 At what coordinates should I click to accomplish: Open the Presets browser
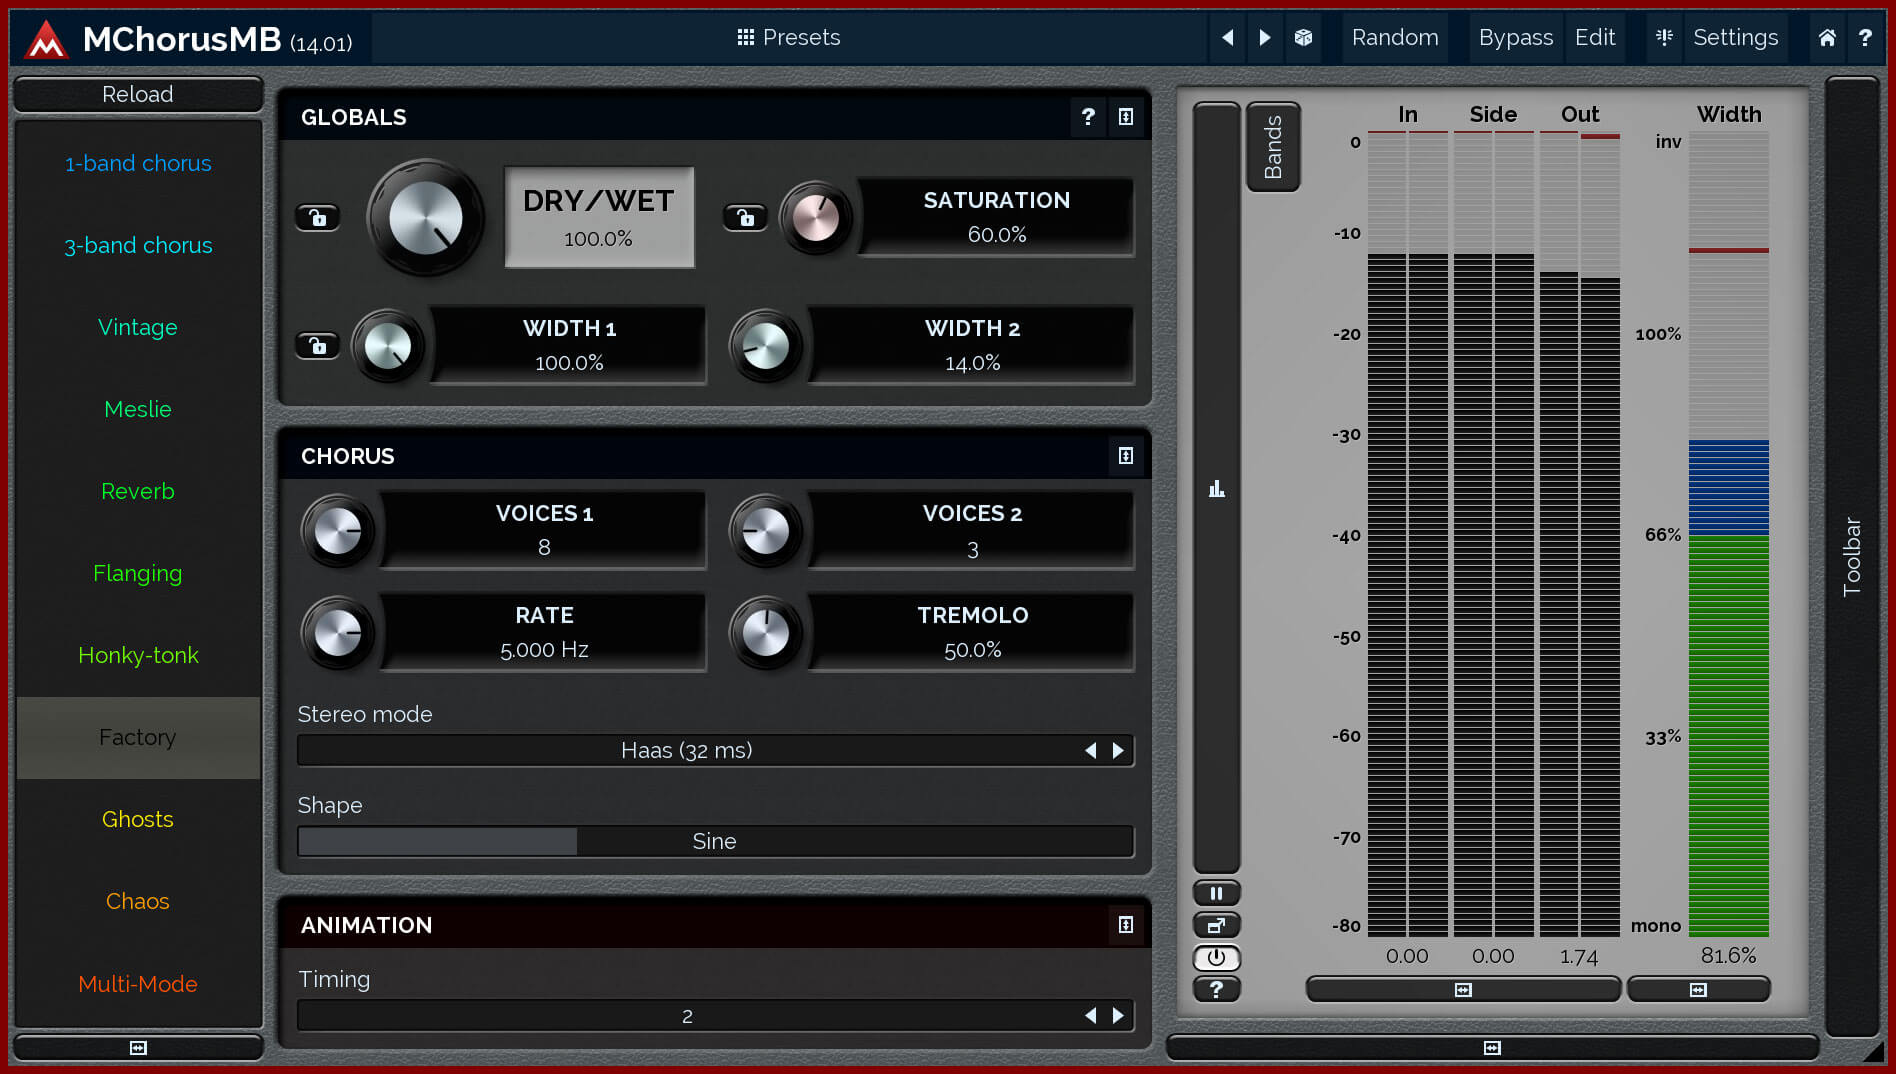(x=789, y=38)
